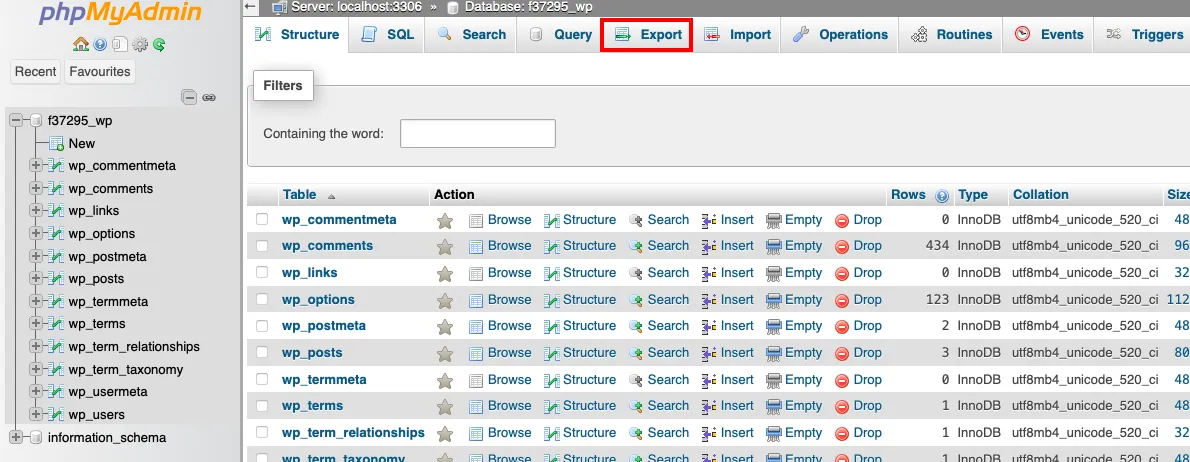The image size is (1190, 462).
Task: Favourite star for wp_commentmeta table
Action: [x=445, y=221]
